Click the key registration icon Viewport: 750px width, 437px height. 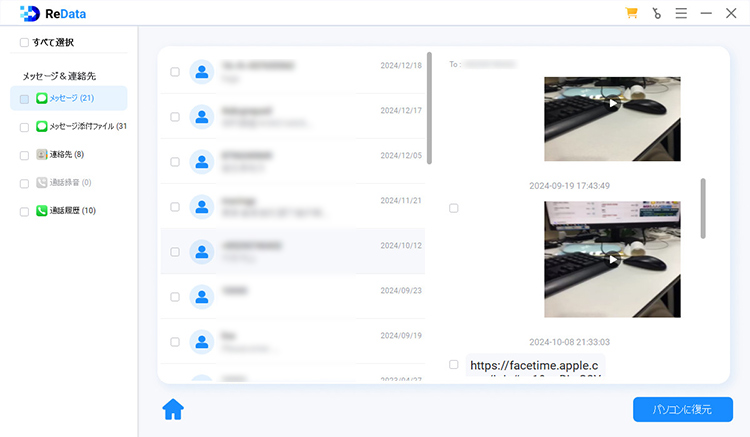[x=656, y=13]
